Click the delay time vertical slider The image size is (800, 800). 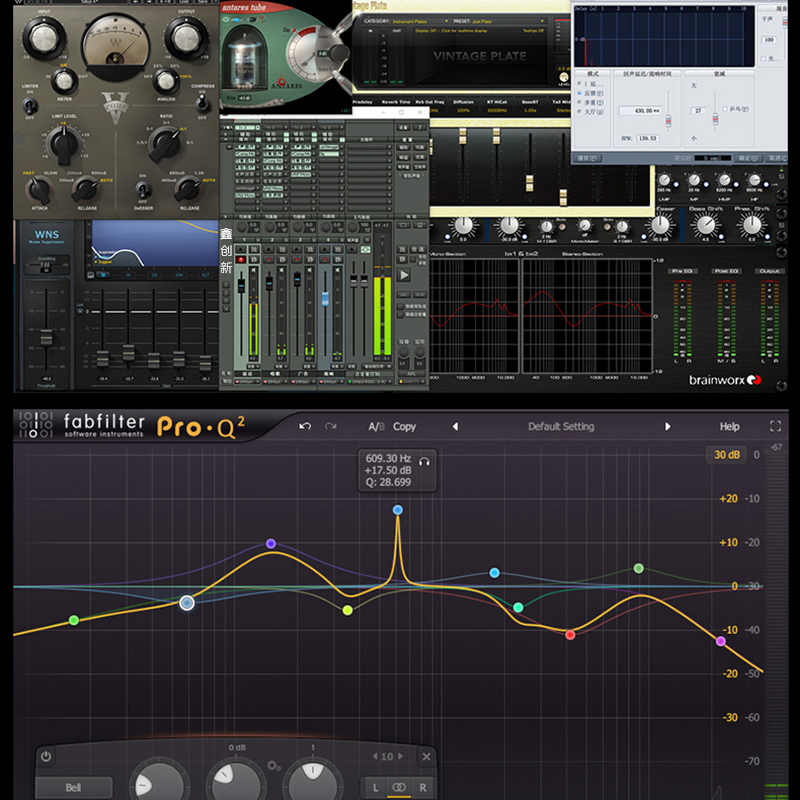click(x=668, y=121)
